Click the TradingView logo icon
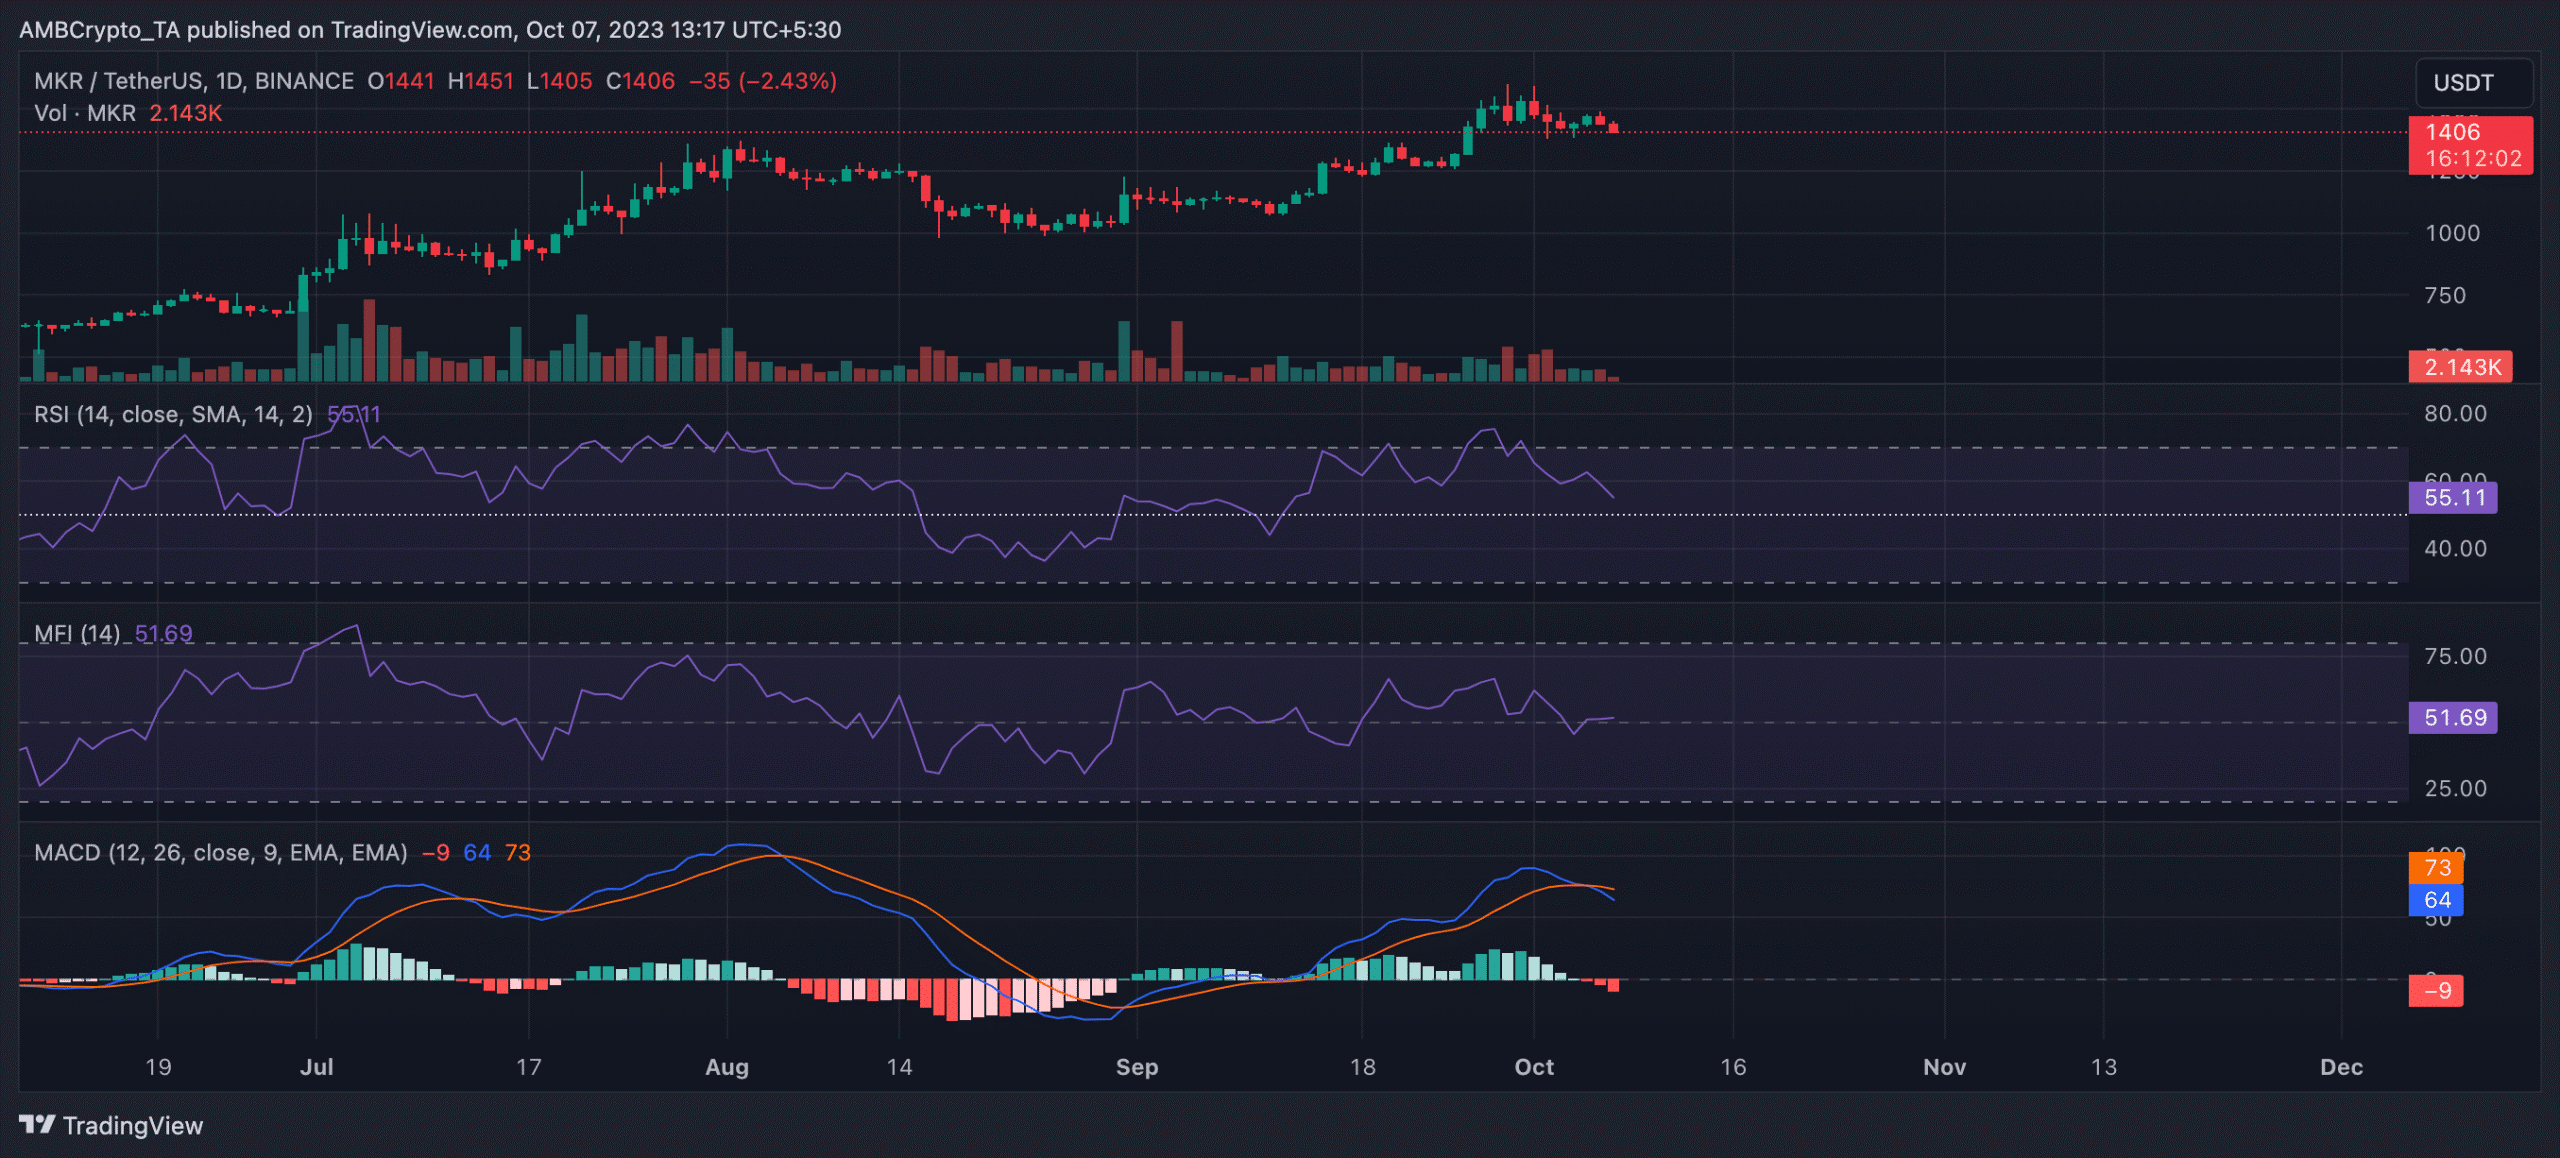 [37, 1125]
